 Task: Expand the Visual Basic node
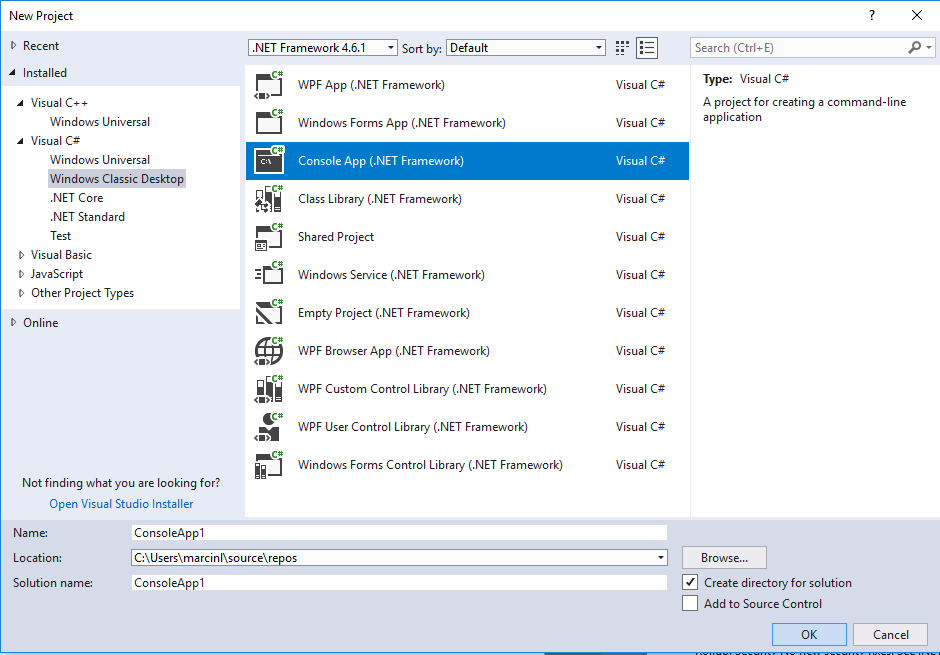tap(21, 255)
